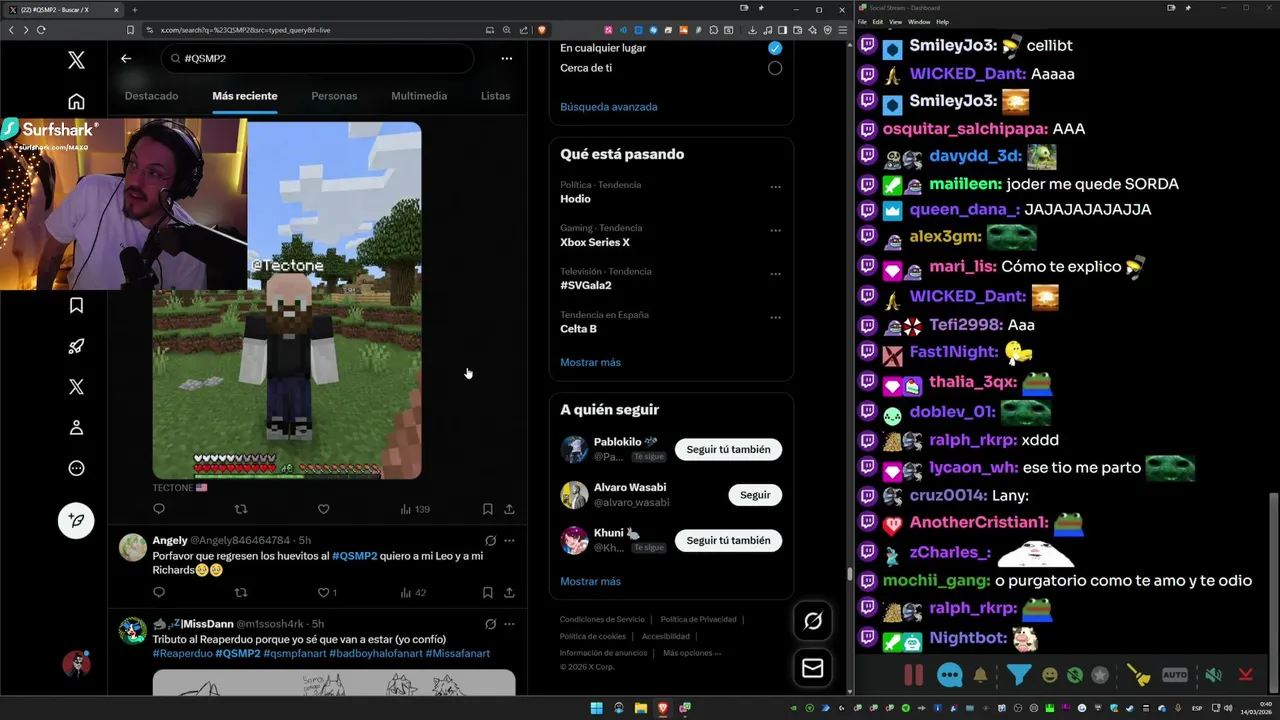Click 'Seguir tú también' for Pablokilo
This screenshot has height=720, width=1280.
point(728,450)
